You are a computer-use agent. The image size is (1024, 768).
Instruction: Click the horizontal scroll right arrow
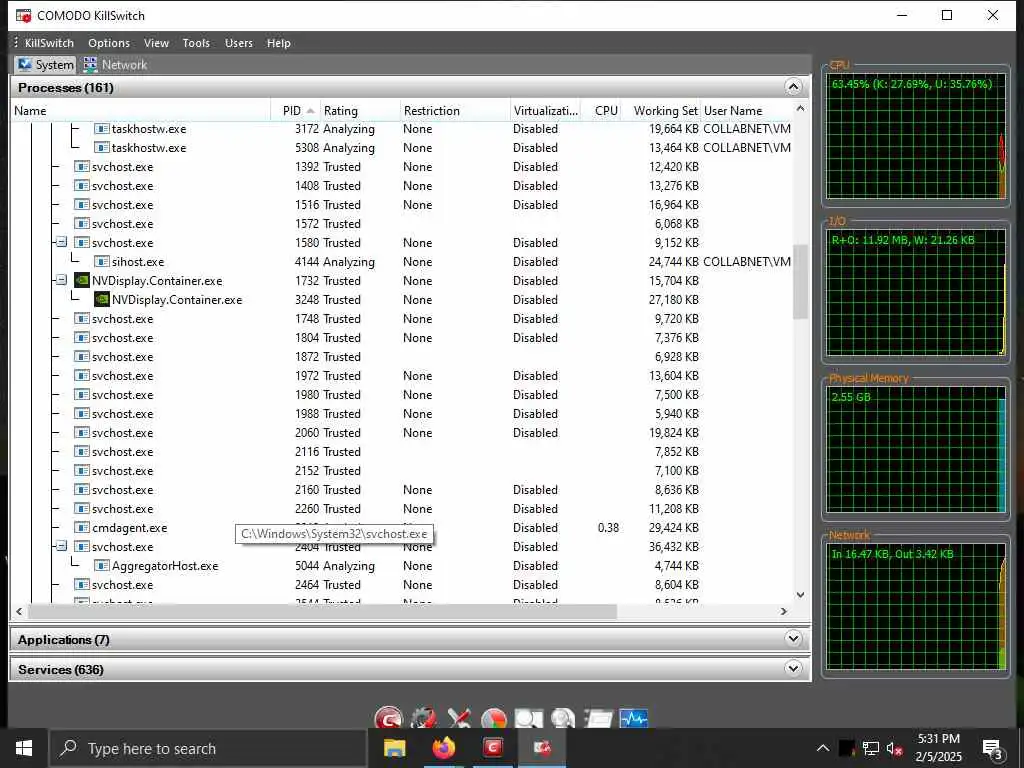(x=784, y=611)
